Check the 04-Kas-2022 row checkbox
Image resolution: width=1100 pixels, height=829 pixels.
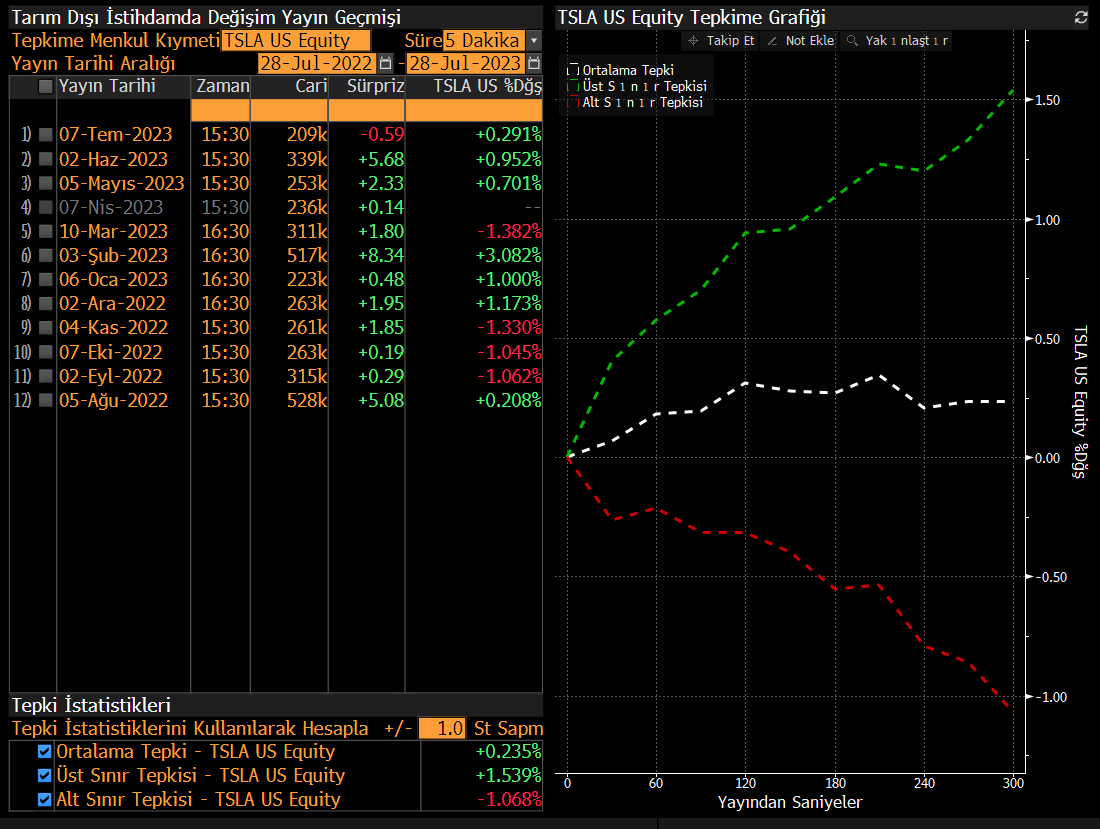[46, 327]
